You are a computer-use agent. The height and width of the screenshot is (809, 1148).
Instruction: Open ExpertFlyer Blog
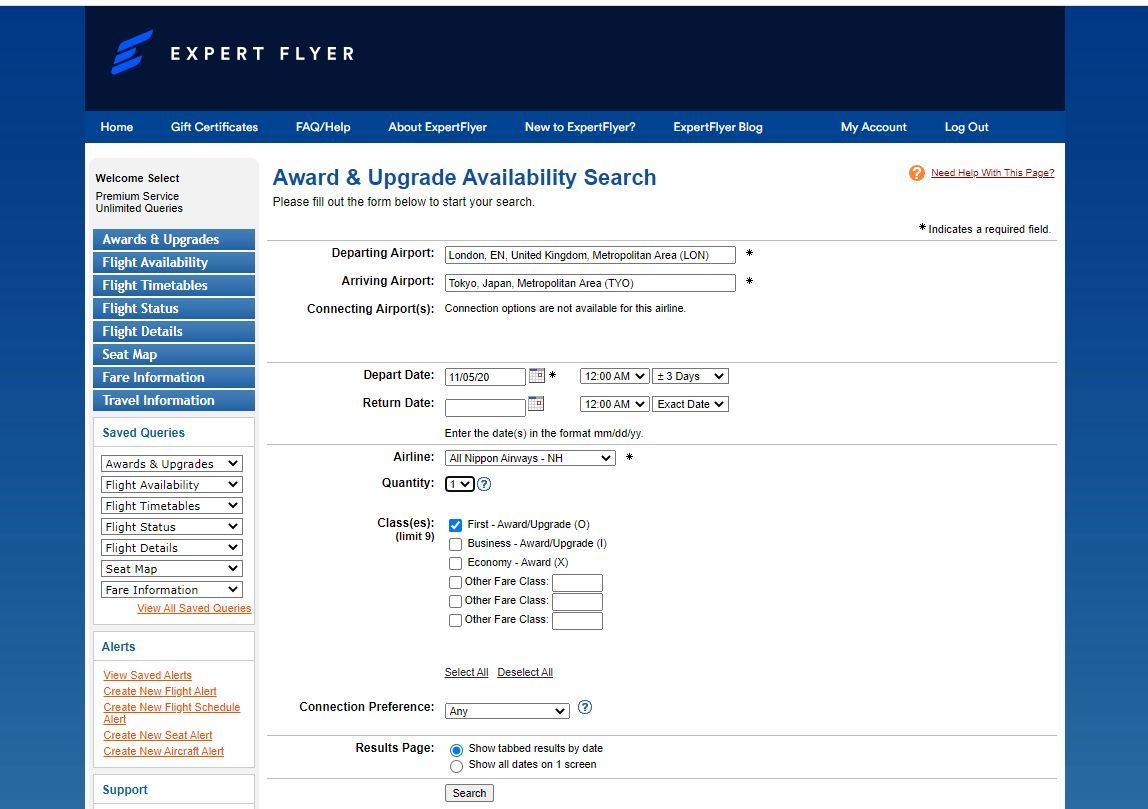coord(718,127)
